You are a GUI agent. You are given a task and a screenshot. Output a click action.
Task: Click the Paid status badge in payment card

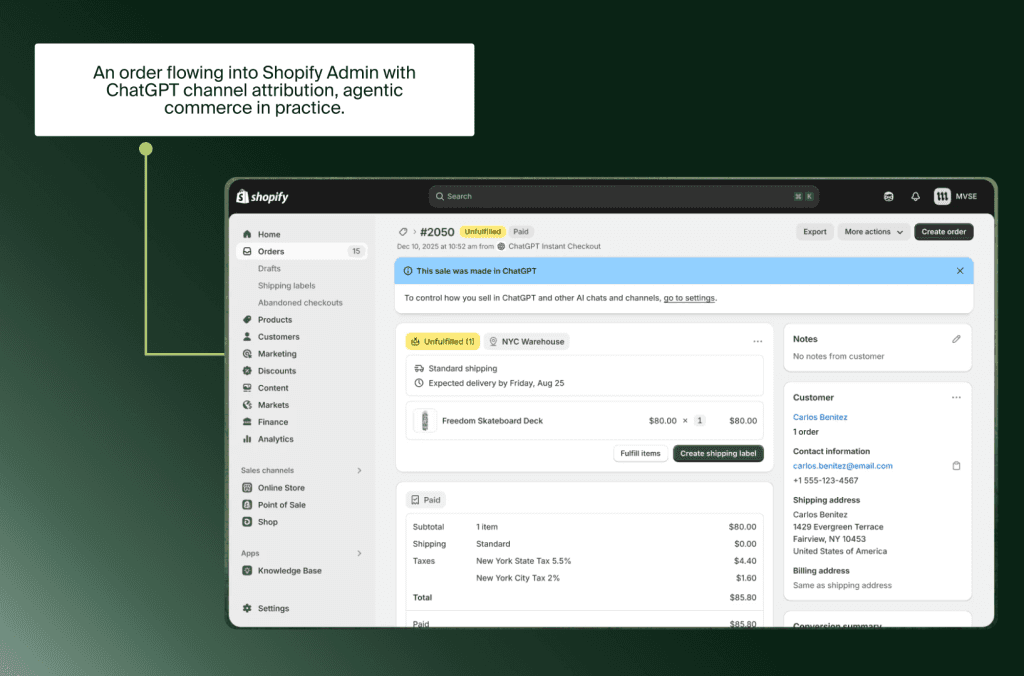[x=425, y=500]
